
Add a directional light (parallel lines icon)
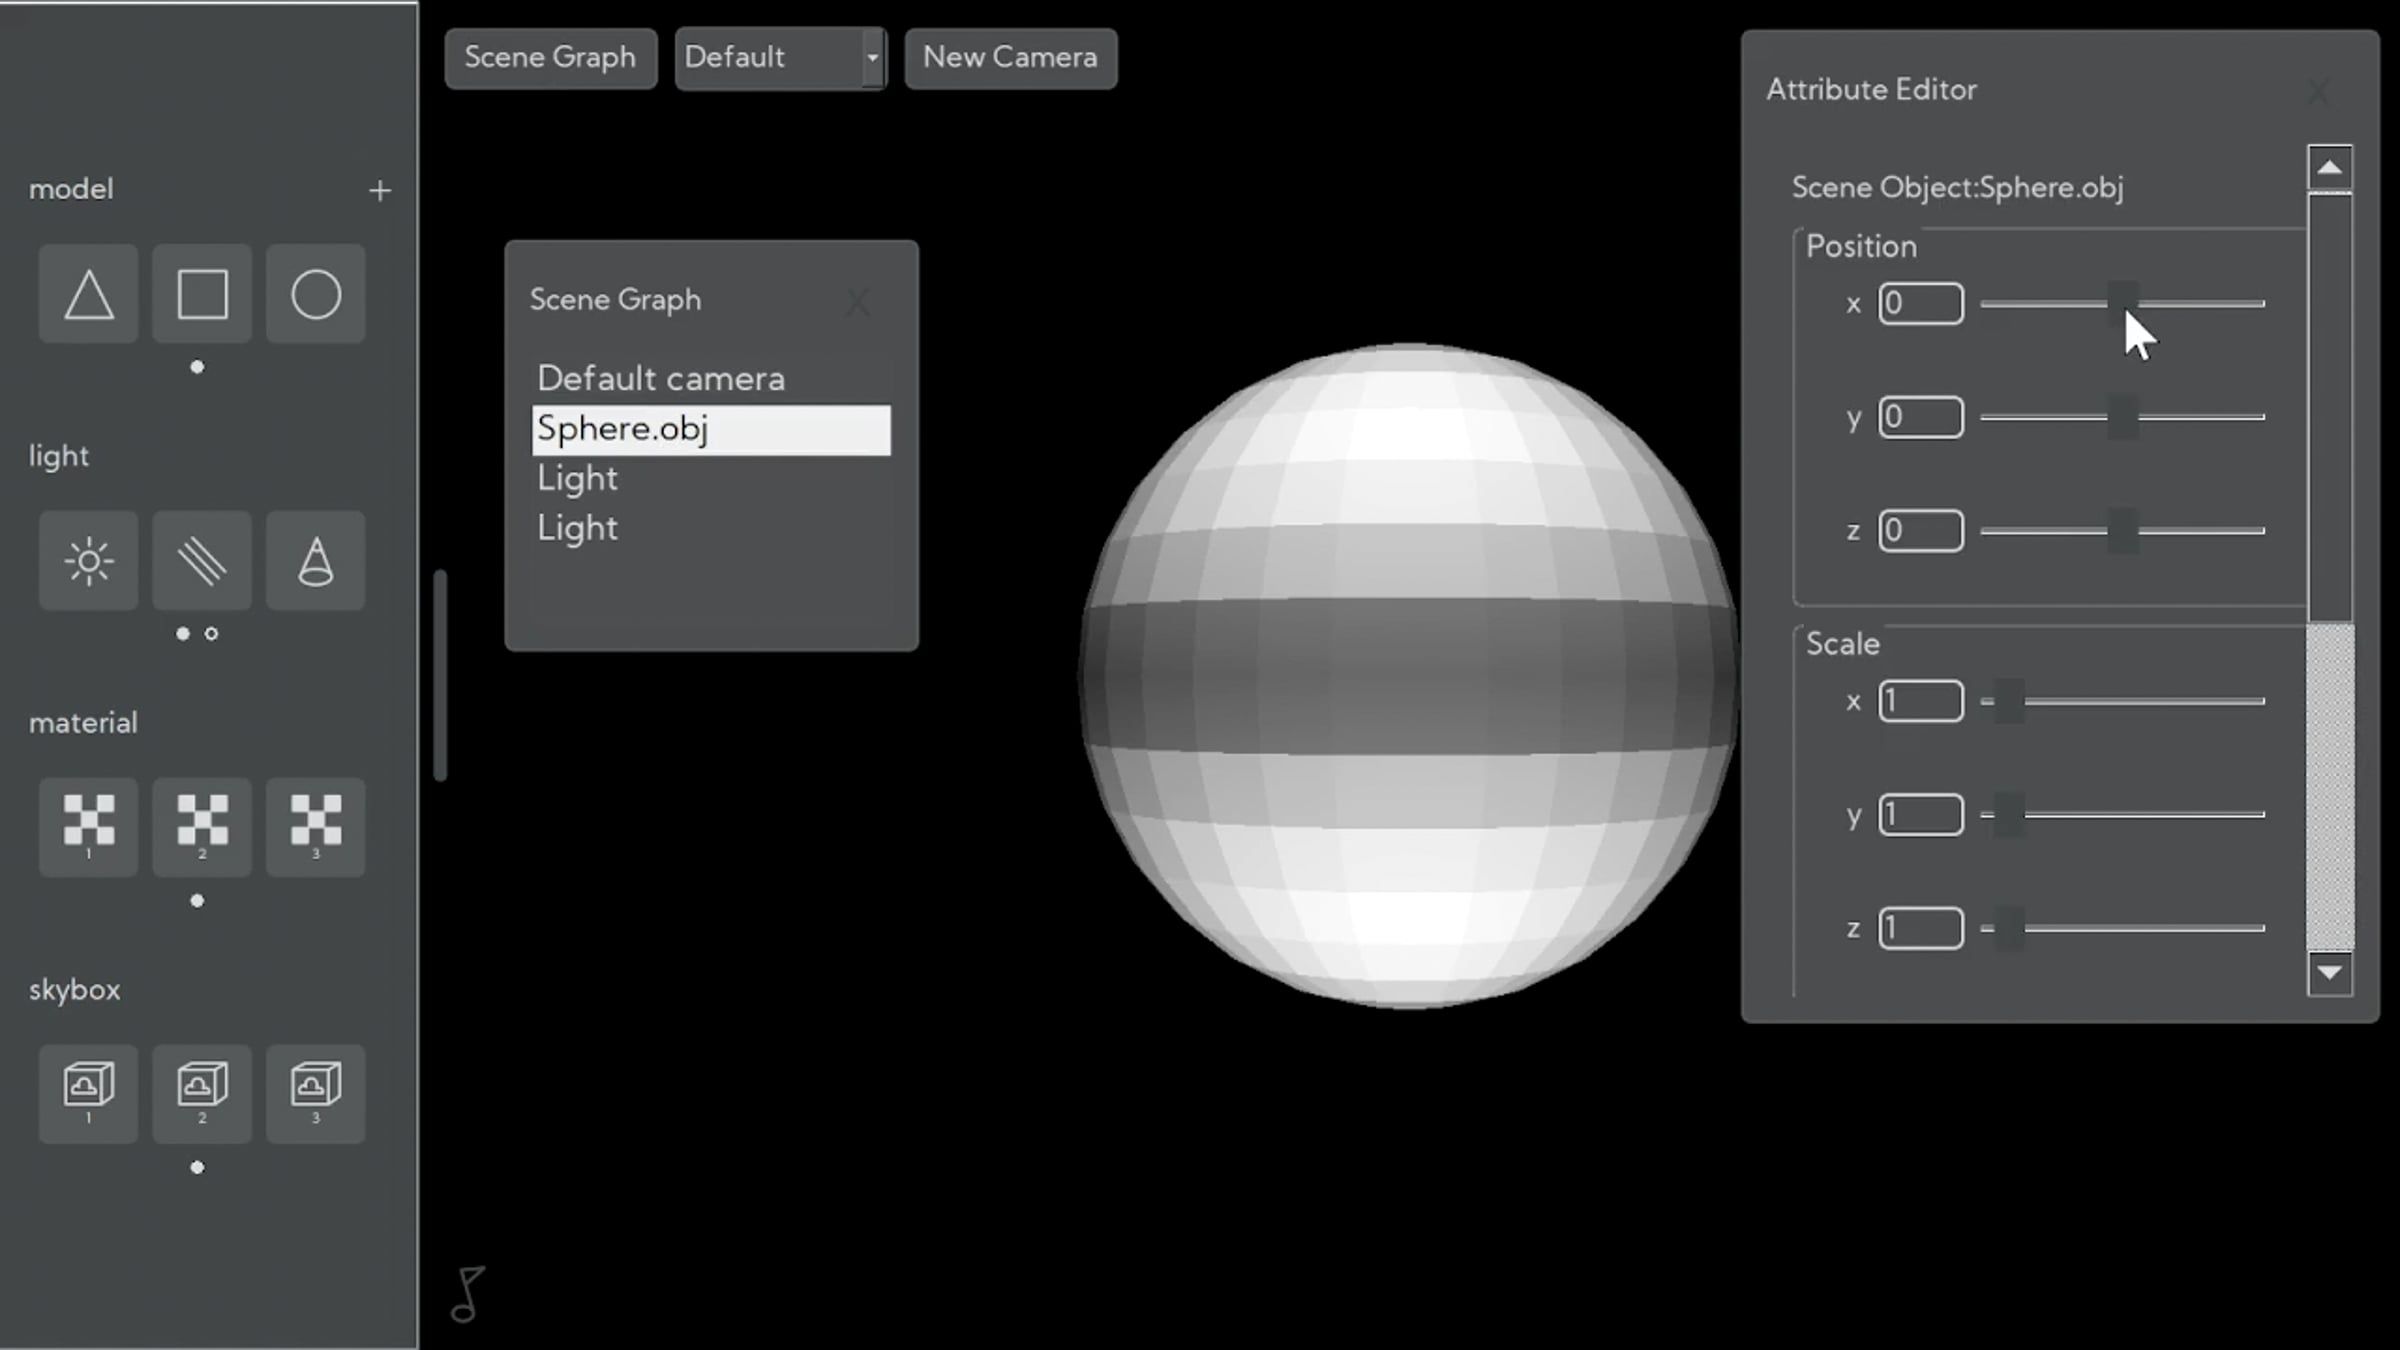click(202, 561)
